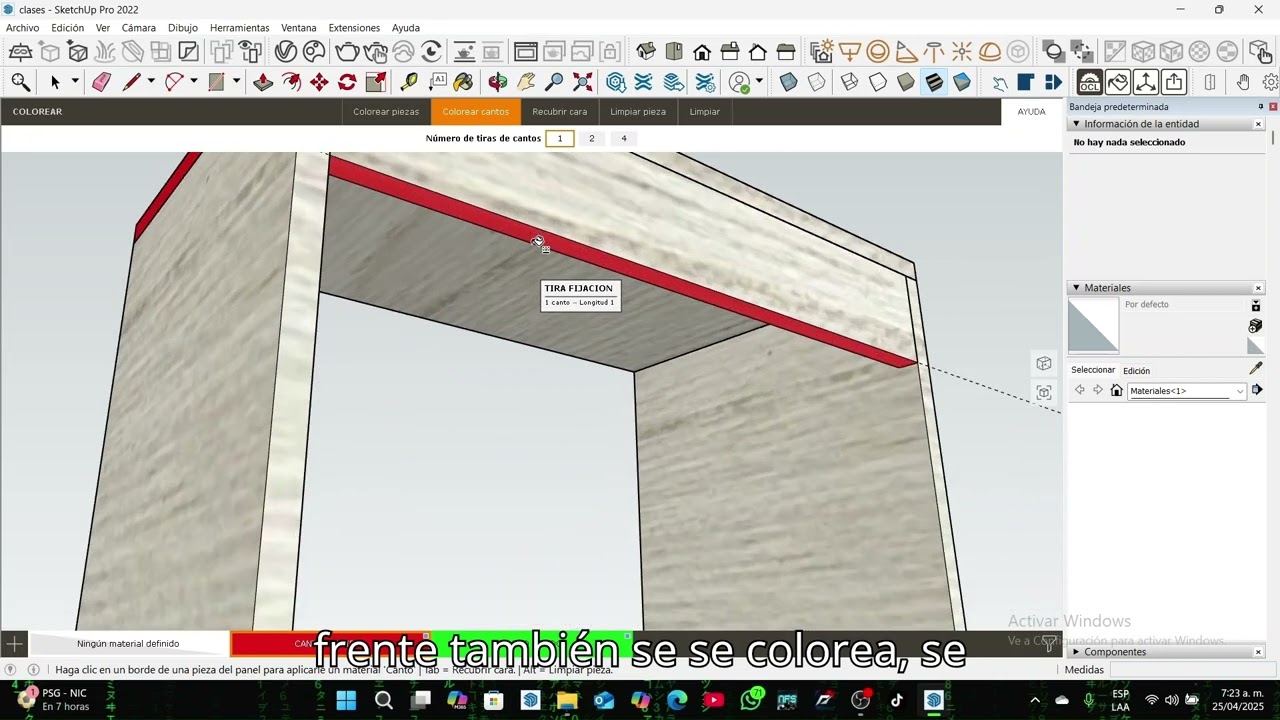
Task: Select Ningún material definido swatch
Action: click(x=128, y=643)
